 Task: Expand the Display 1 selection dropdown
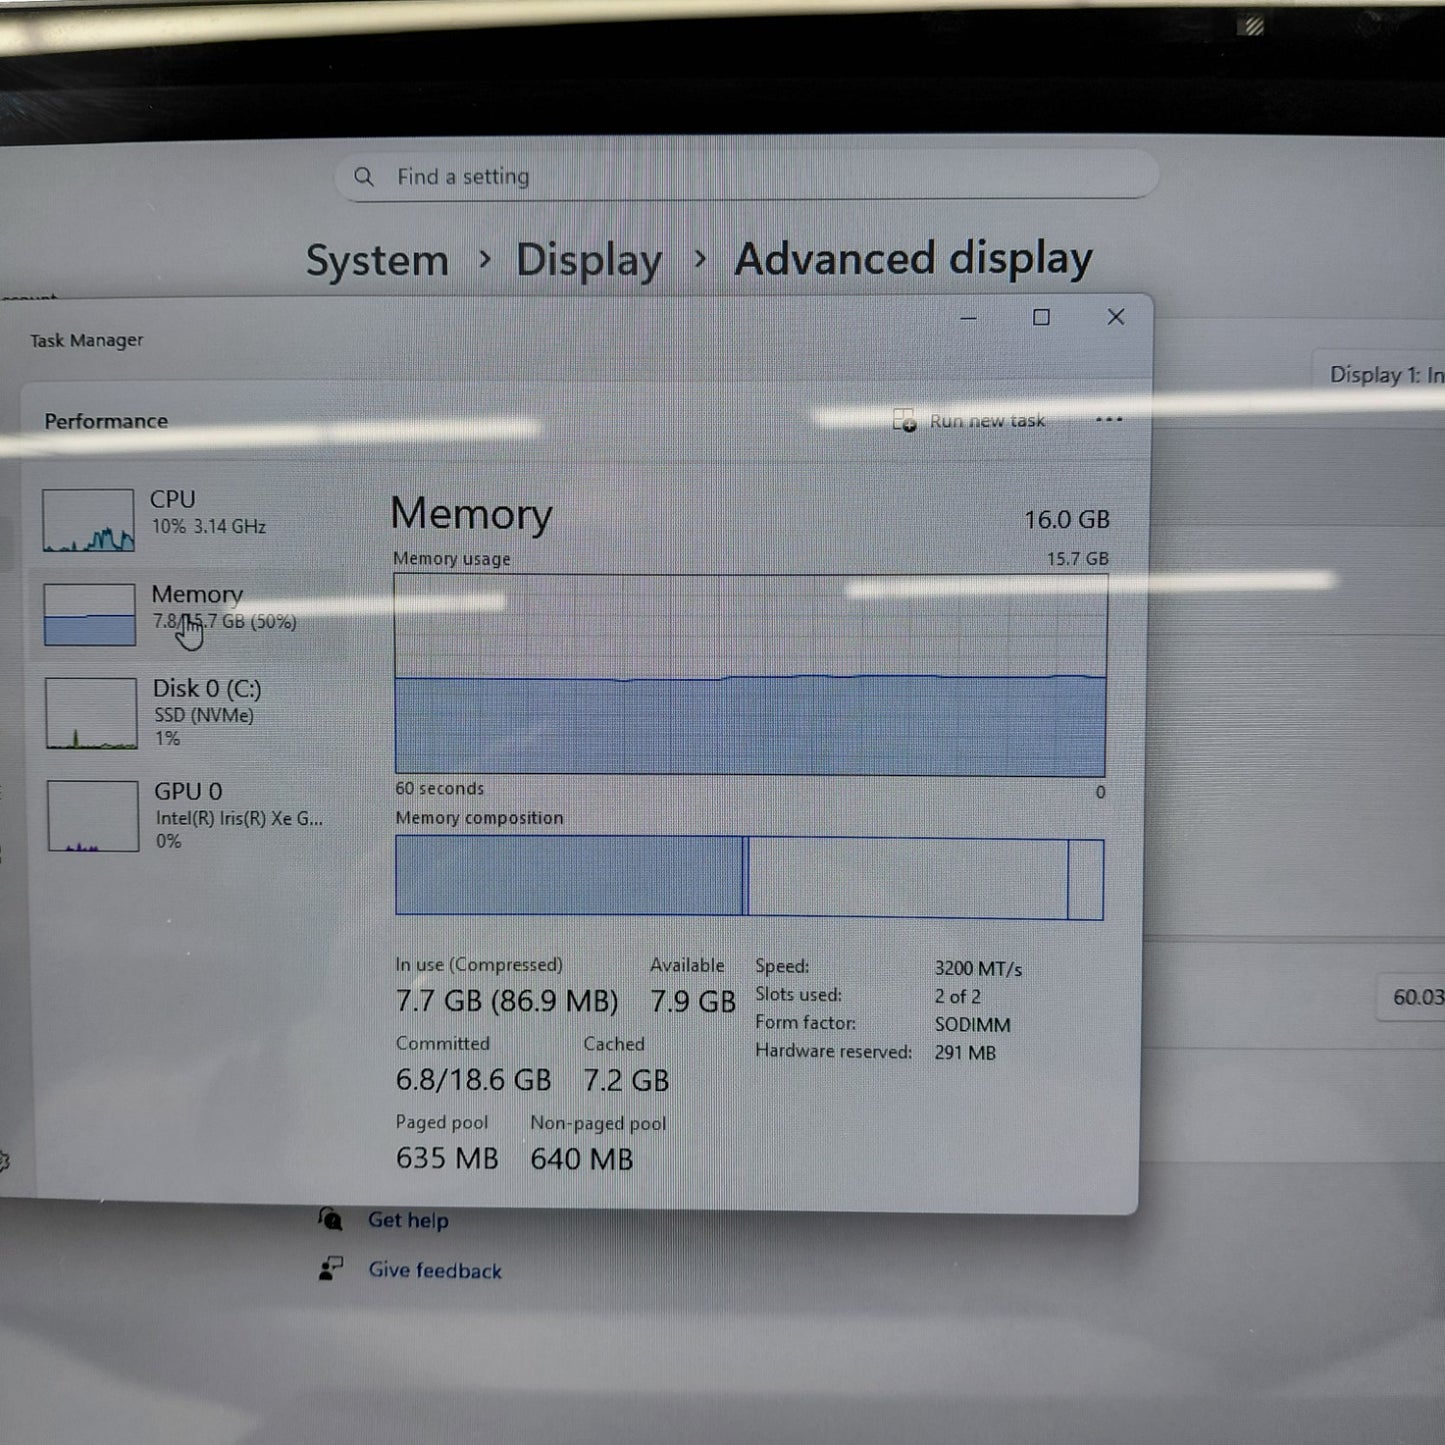coord(1384,375)
